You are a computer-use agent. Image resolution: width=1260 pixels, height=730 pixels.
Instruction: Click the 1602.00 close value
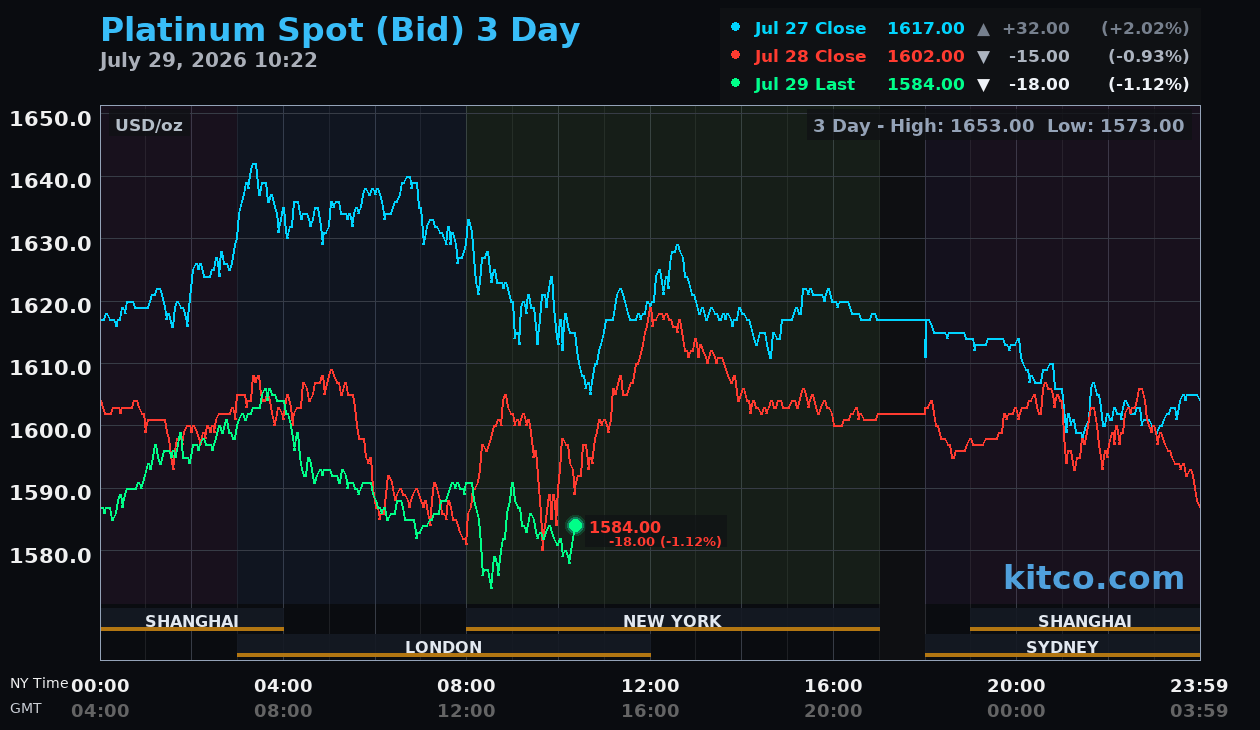(x=926, y=57)
